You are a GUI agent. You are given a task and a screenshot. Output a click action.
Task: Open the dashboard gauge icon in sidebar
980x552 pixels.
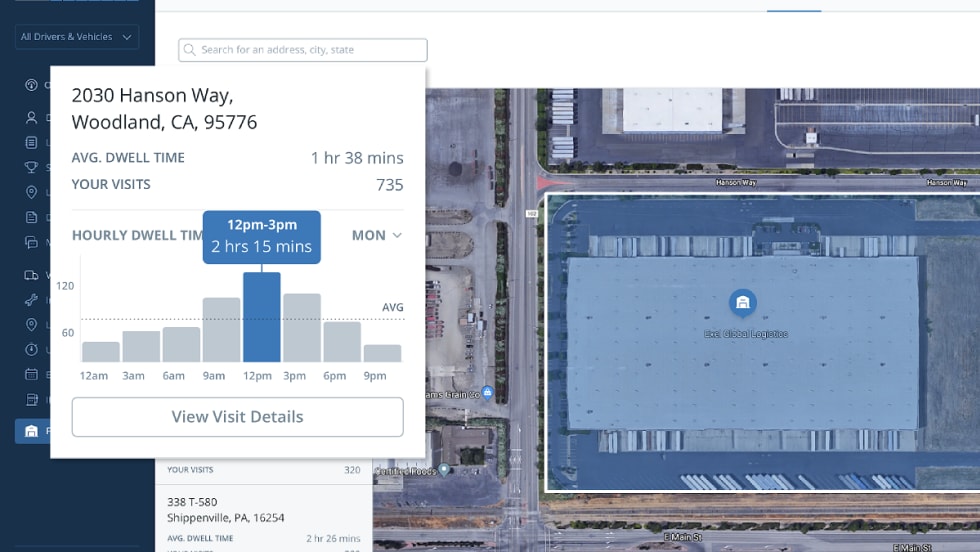[x=31, y=85]
